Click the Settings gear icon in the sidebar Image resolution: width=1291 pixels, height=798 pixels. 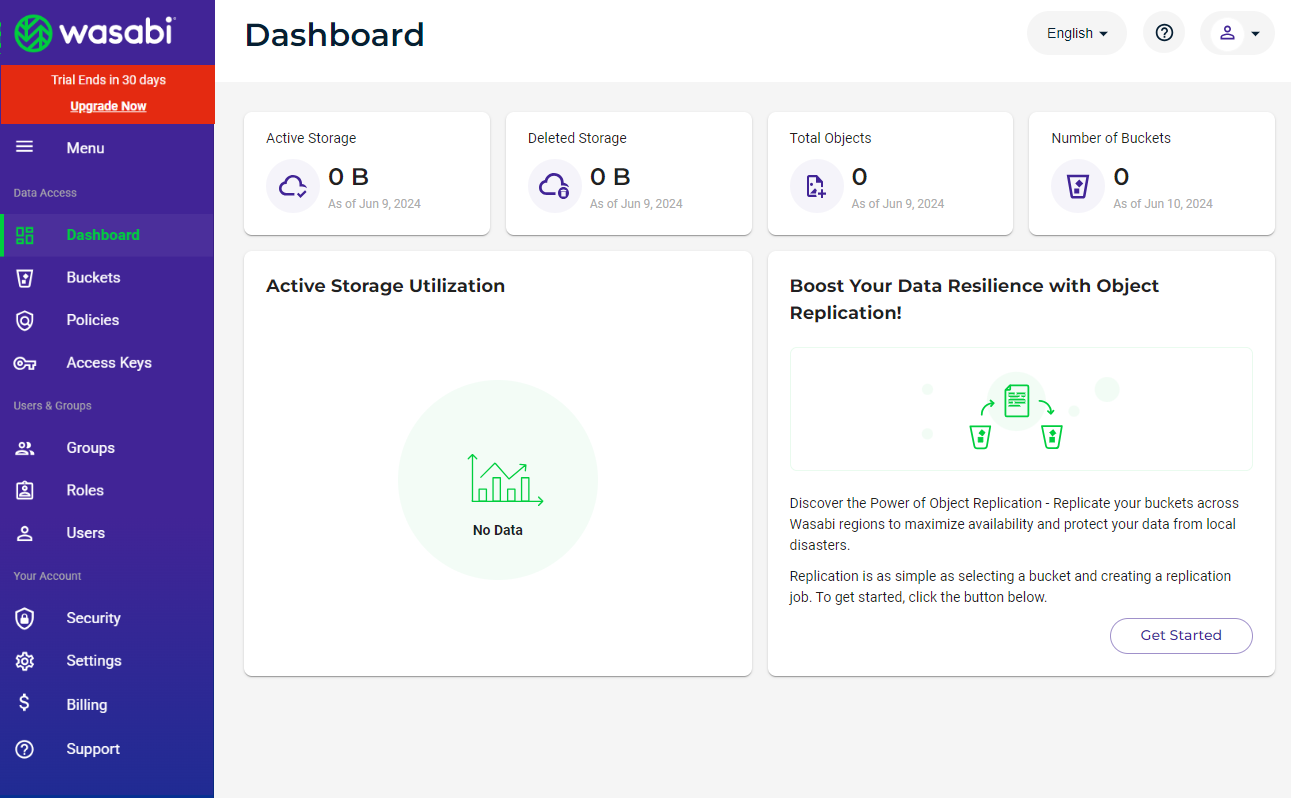point(25,661)
